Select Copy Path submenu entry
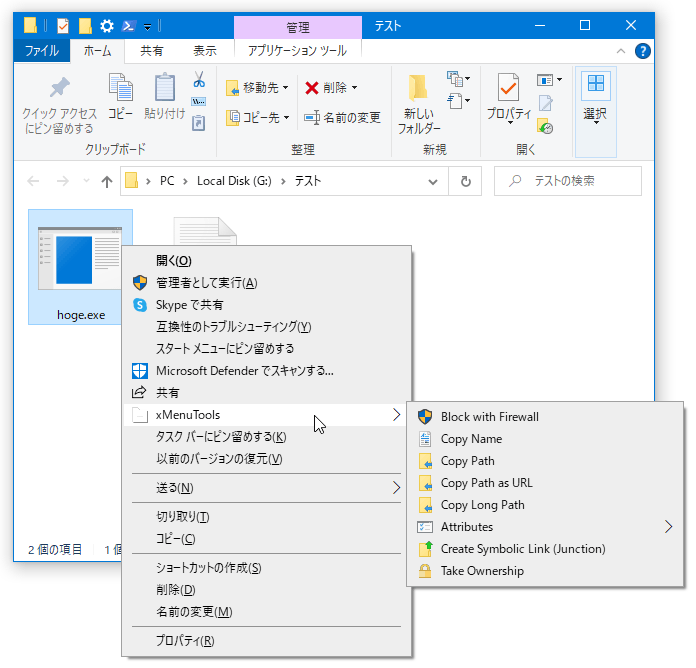The image size is (696, 668). (545, 461)
